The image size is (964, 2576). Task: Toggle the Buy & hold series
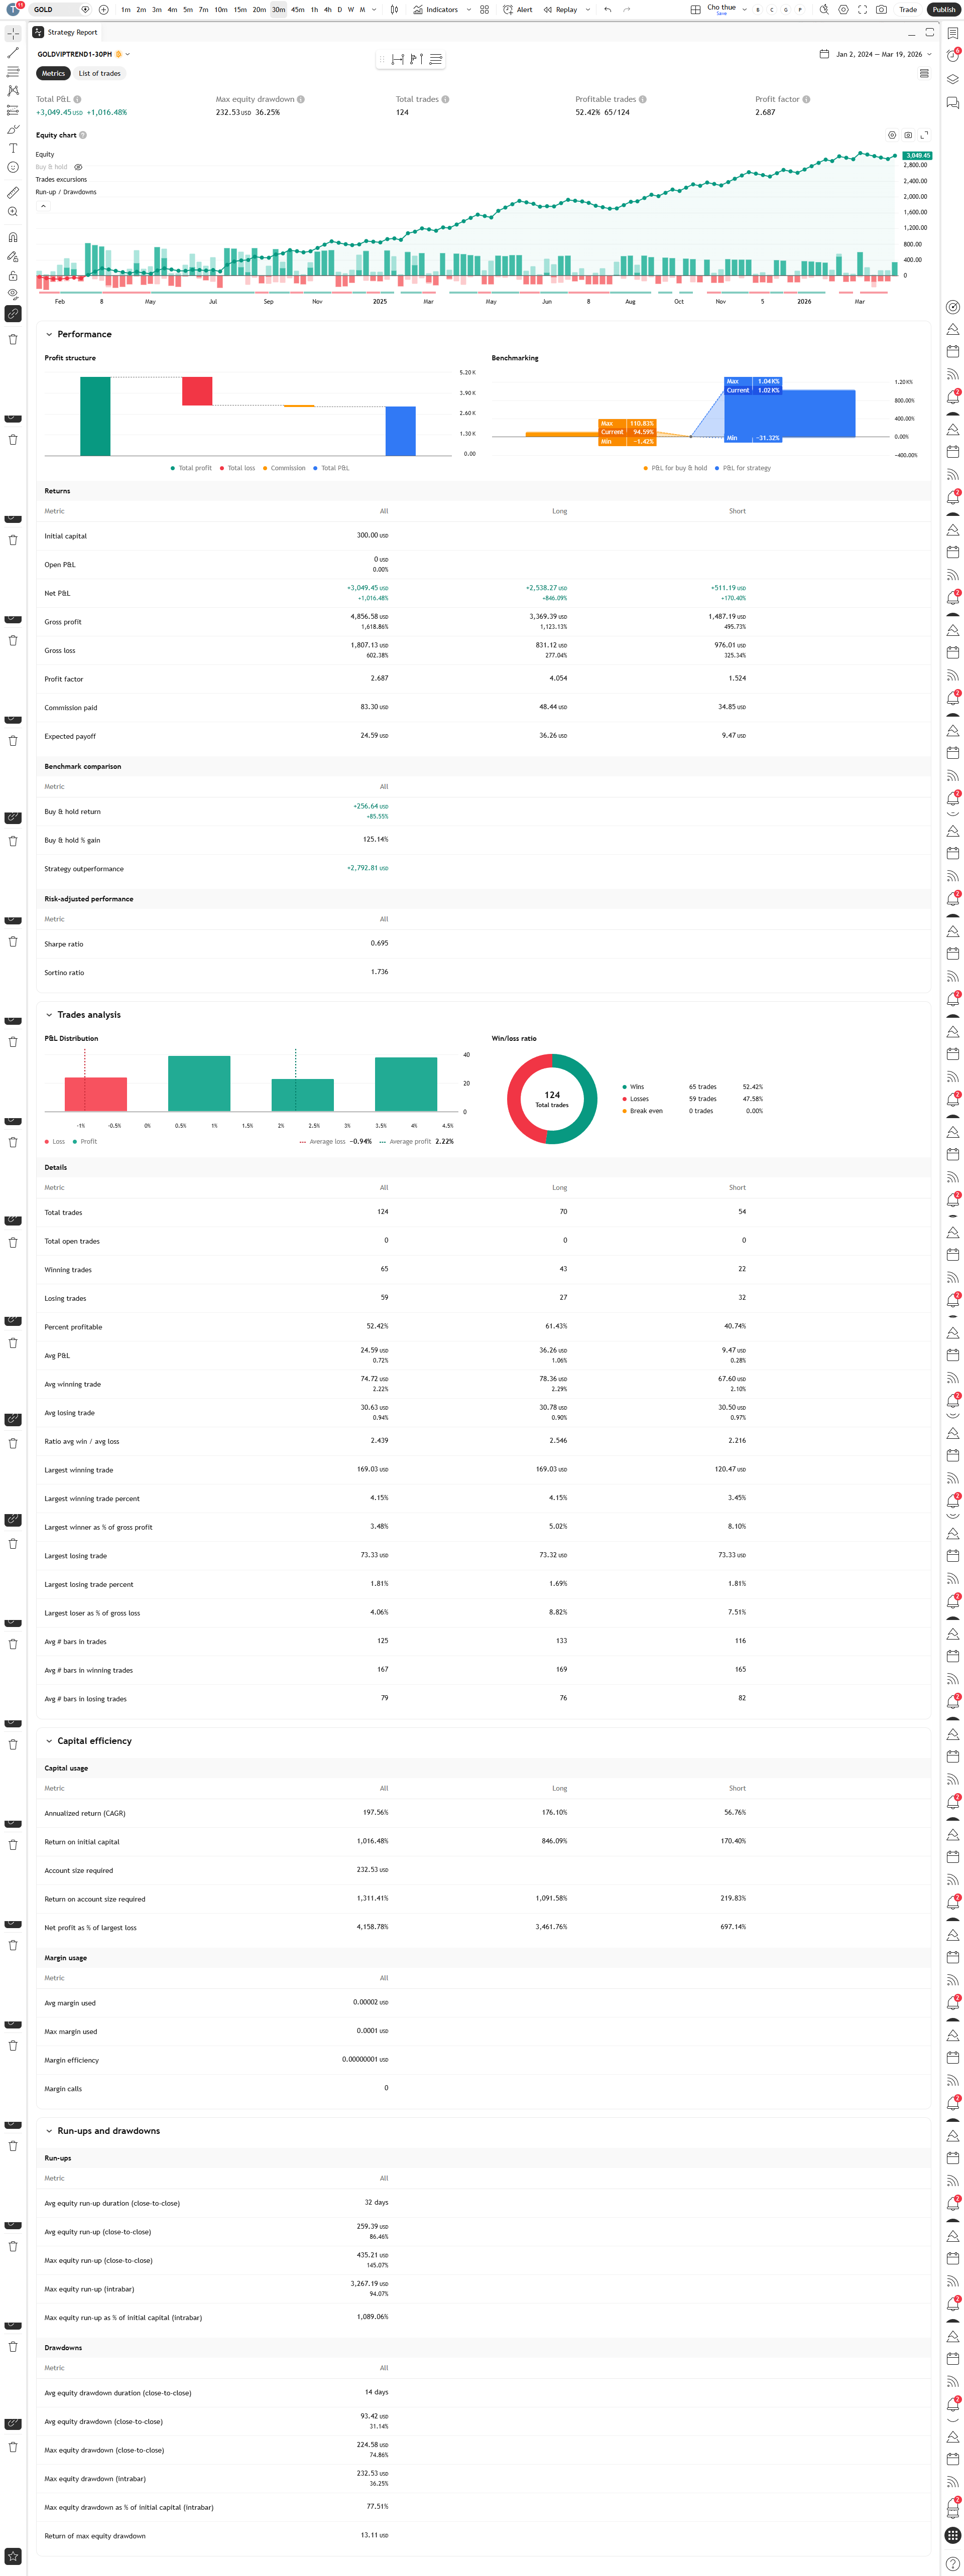pyautogui.click(x=51, y=167)
